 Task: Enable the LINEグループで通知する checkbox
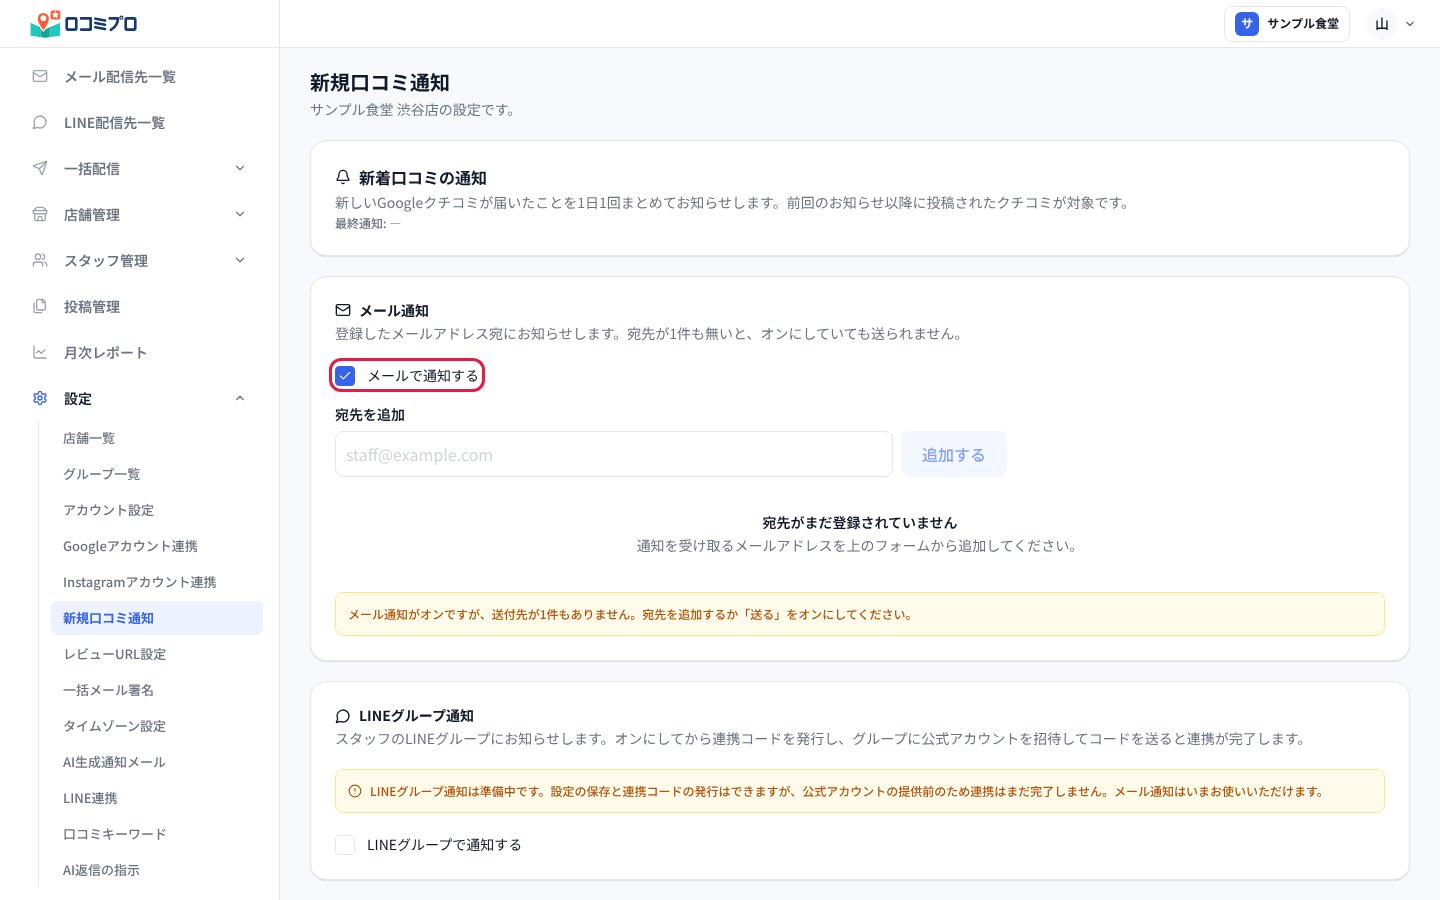pos(345,845)
